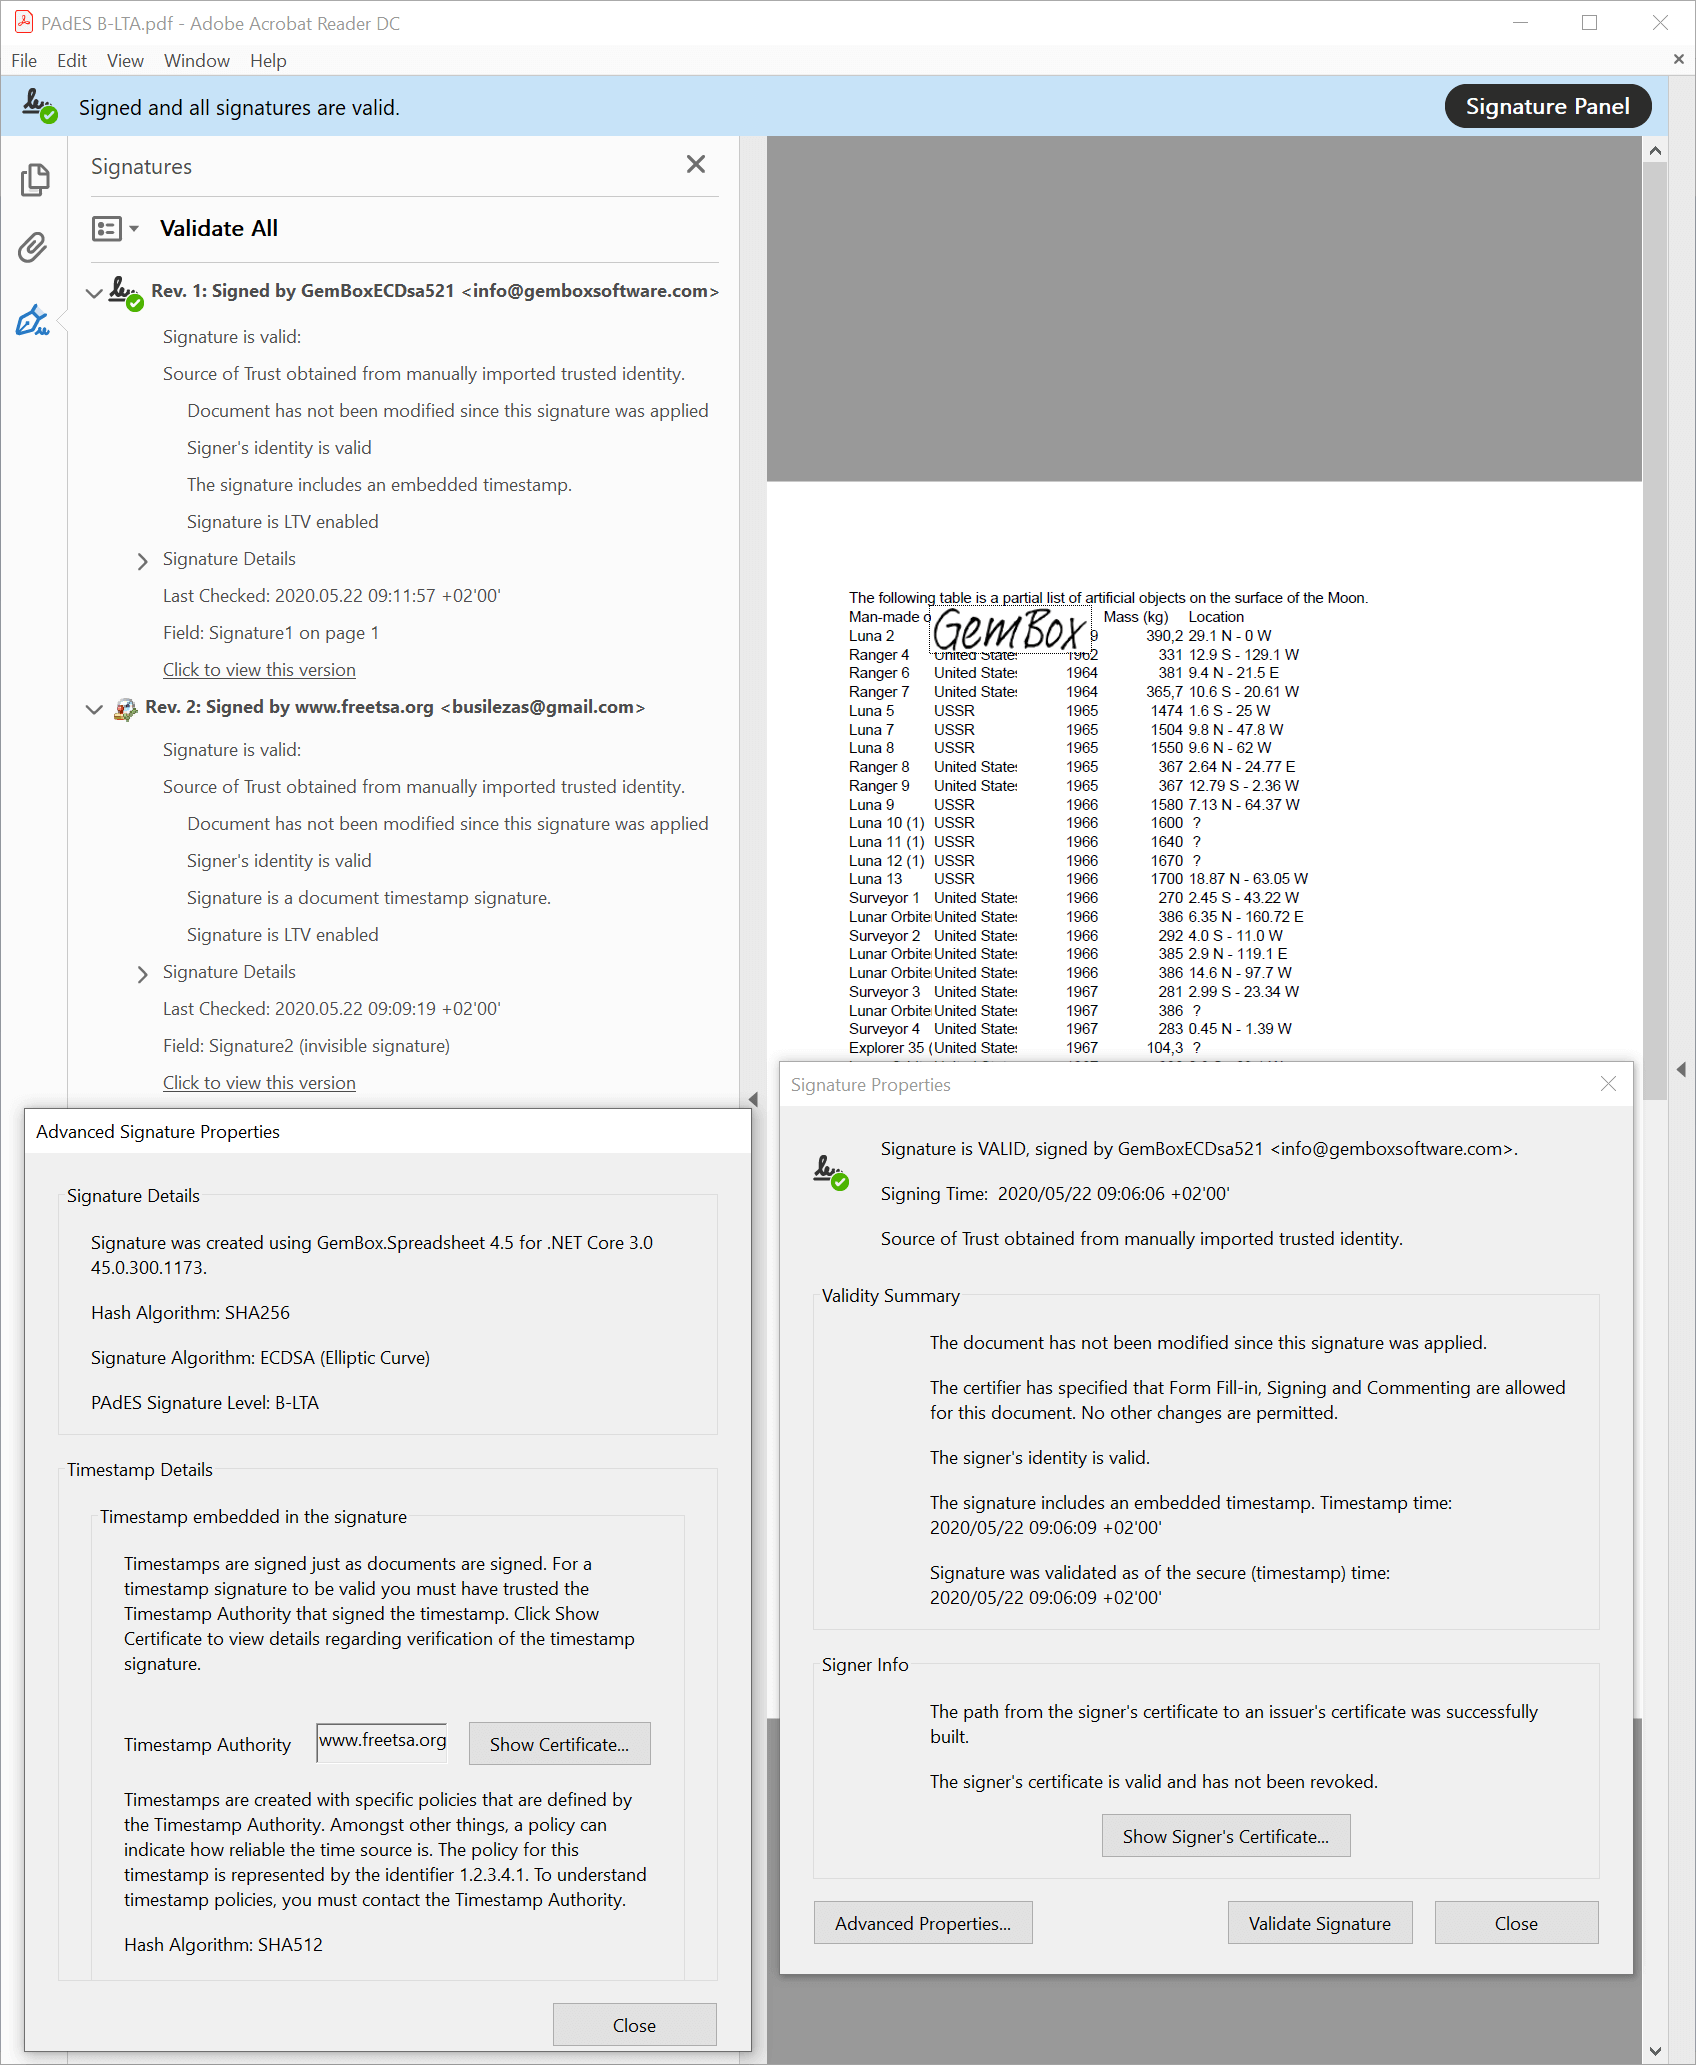The width and height of the screenshot is (1696, 2065).
Task: Collapse the left navigation pane arrow
Action: (753, 1099)
